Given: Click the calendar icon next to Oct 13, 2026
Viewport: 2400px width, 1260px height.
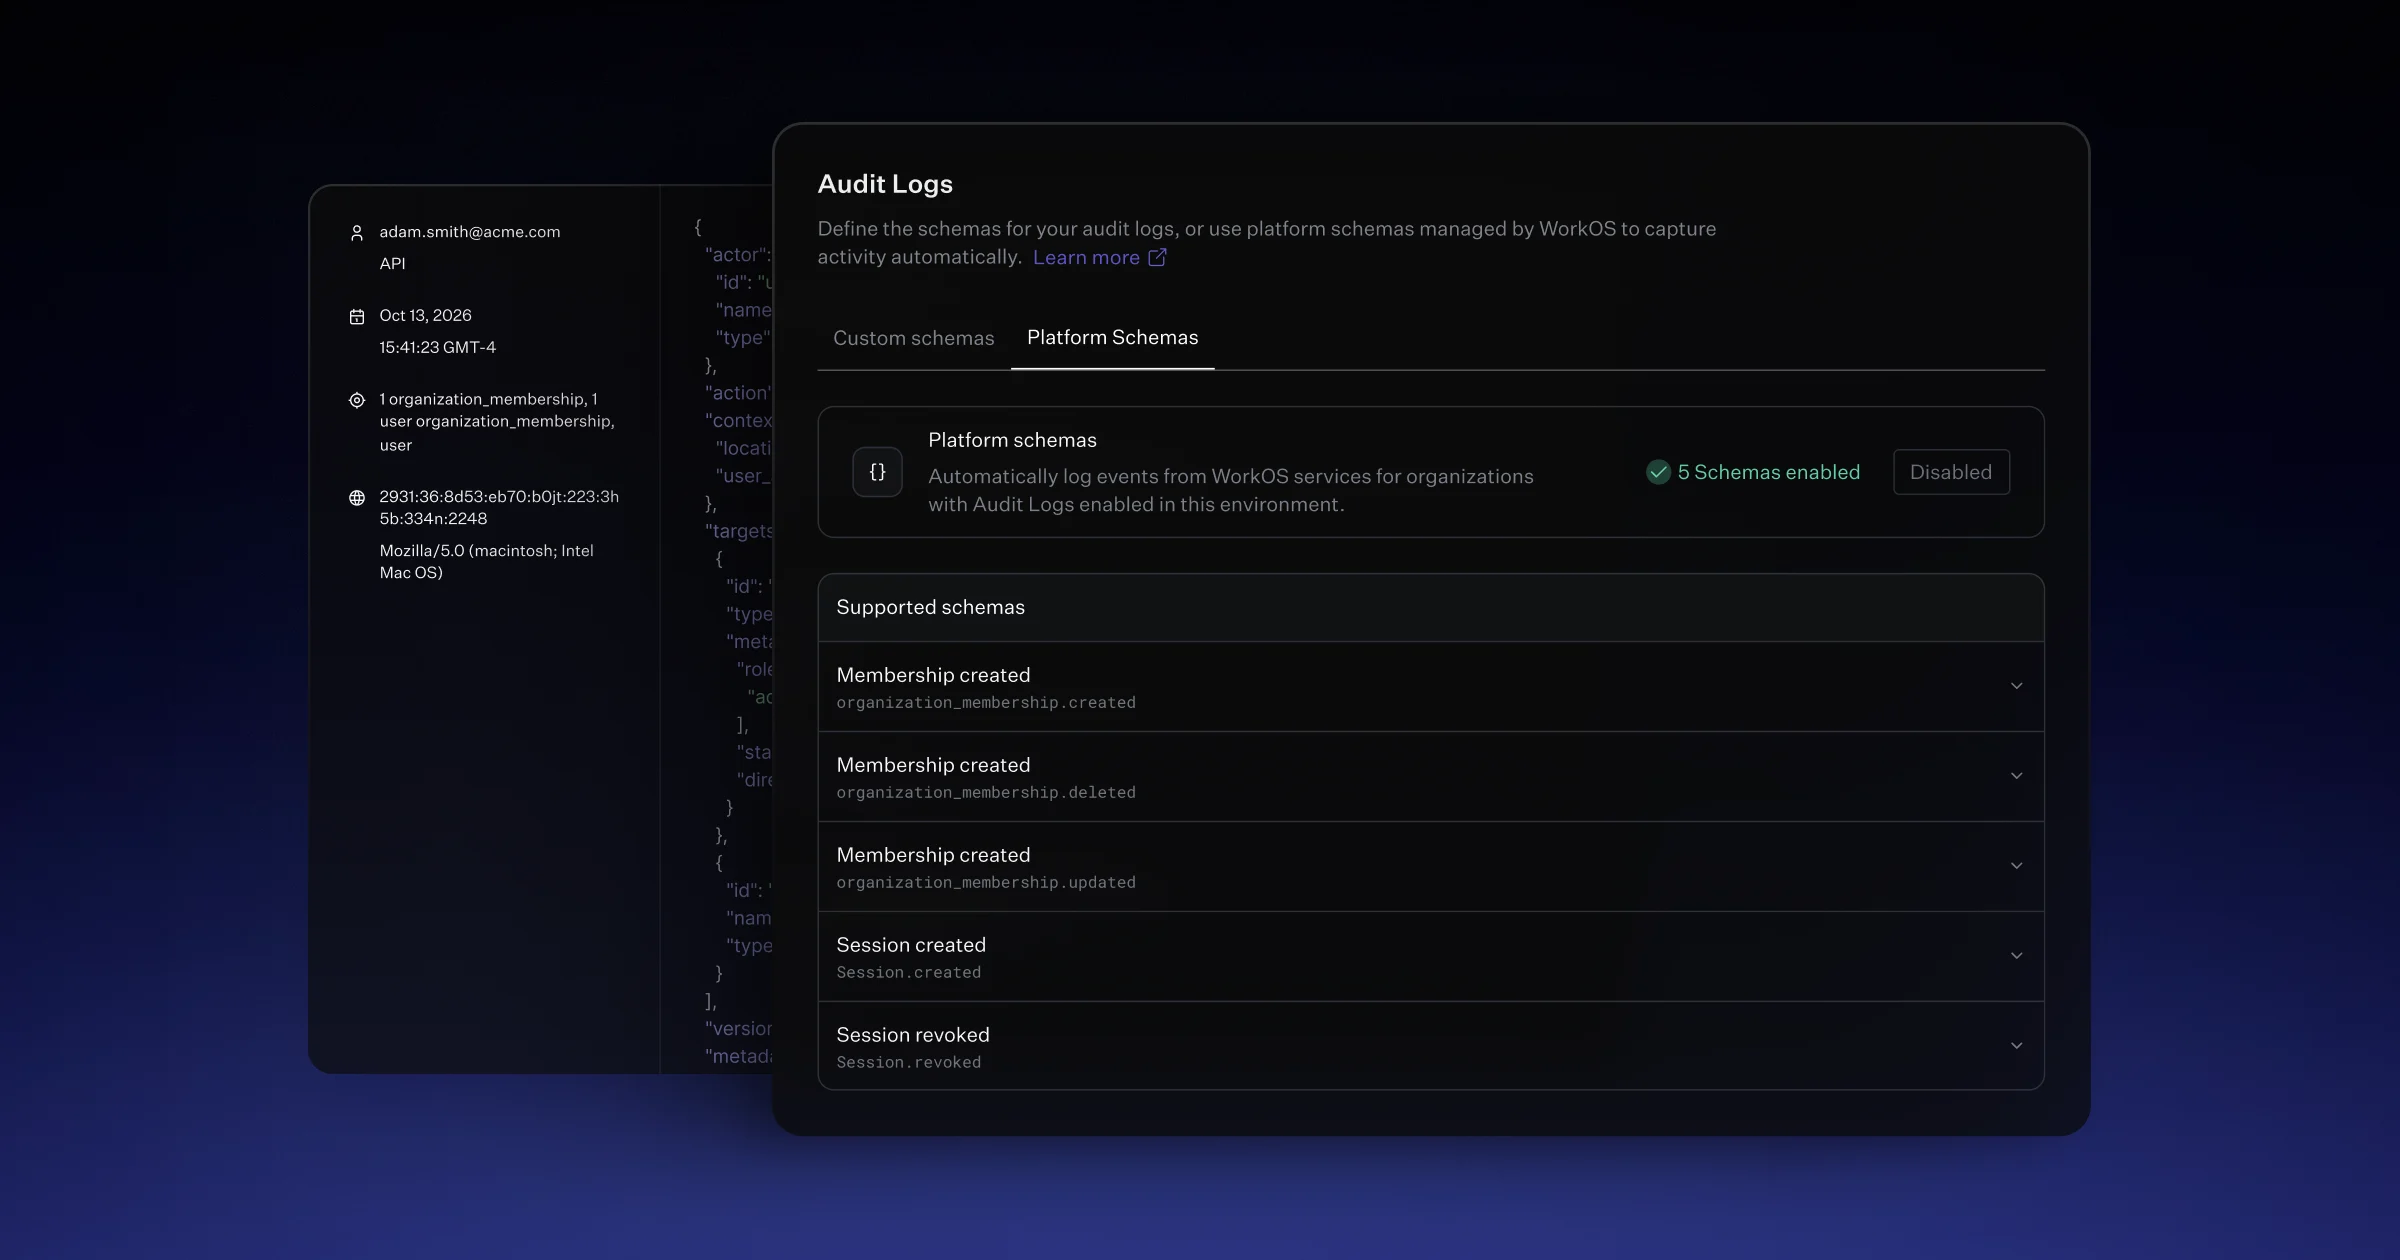Looking at the screenshot, I should click(x=356, y=316).
